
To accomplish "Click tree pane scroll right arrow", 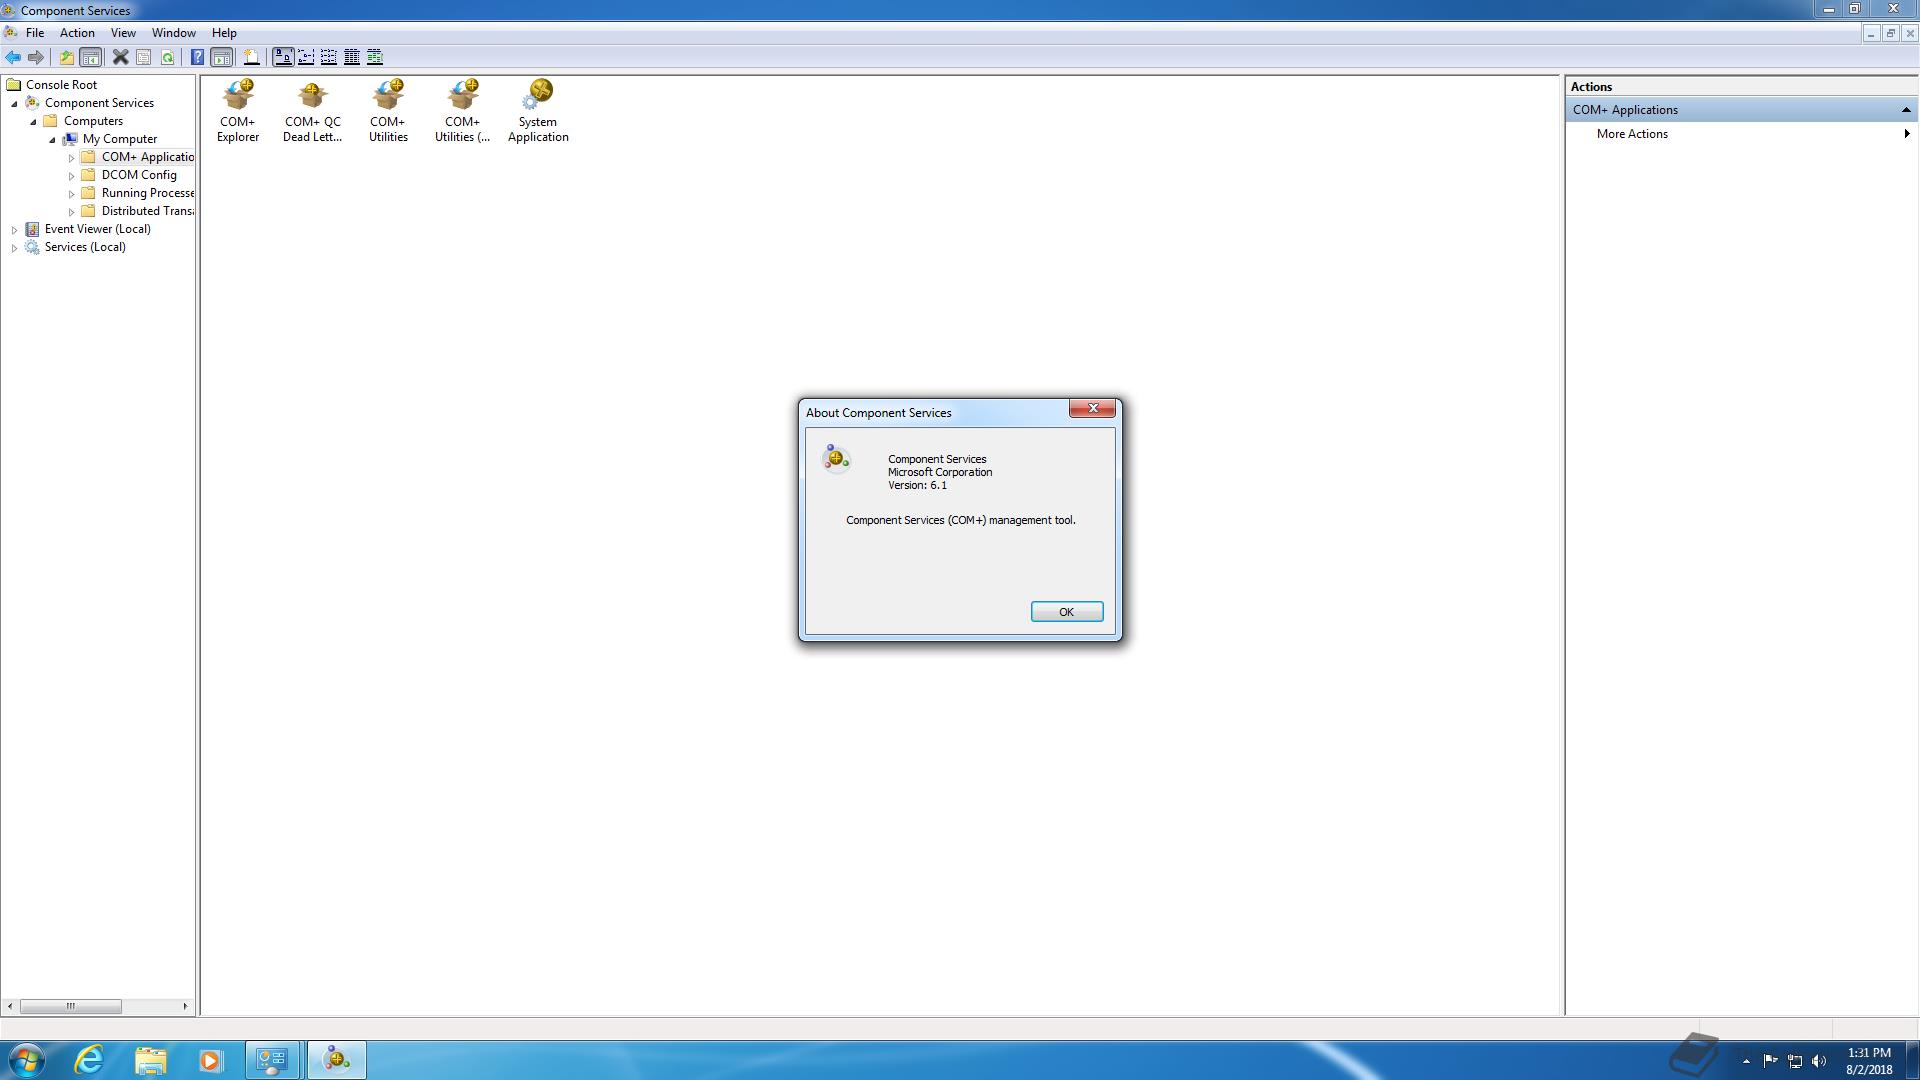I will (x=185, y=1006).
